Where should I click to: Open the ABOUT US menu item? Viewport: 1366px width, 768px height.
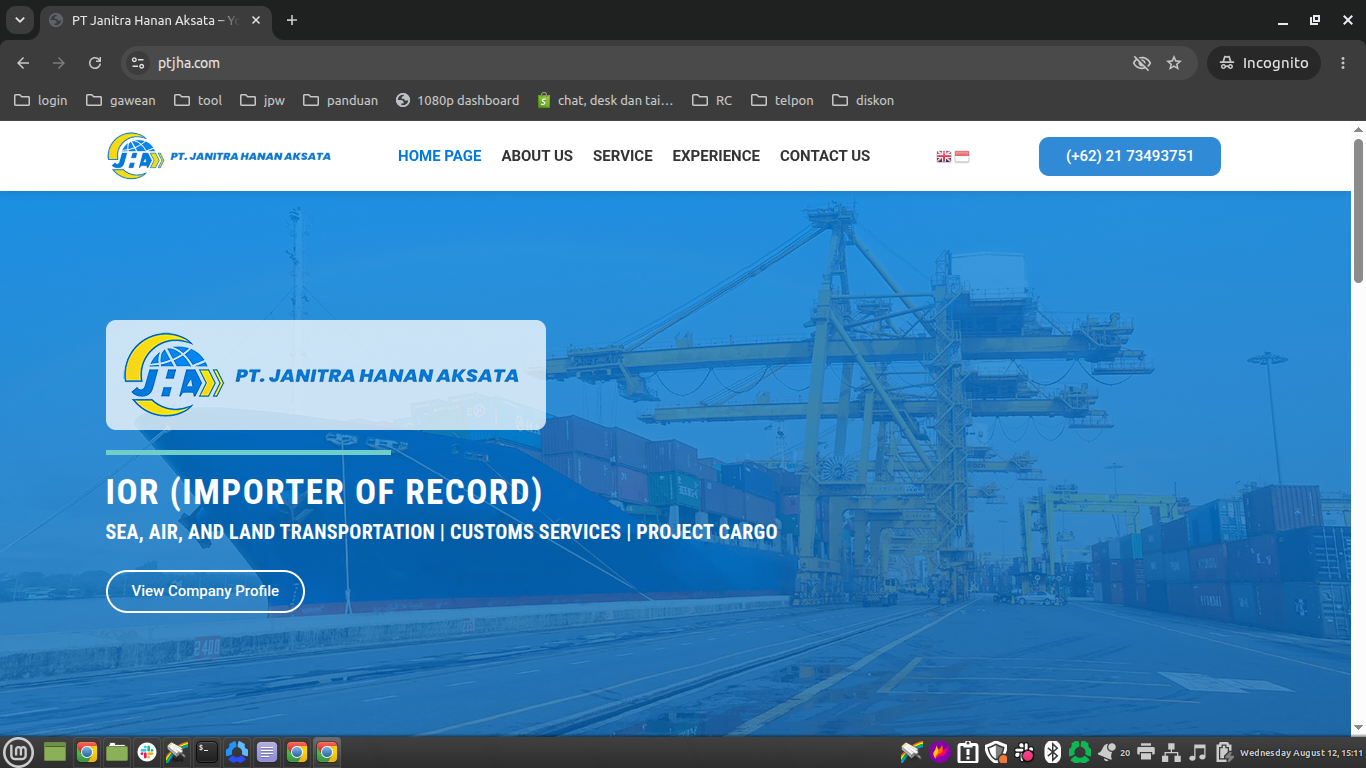537,156
